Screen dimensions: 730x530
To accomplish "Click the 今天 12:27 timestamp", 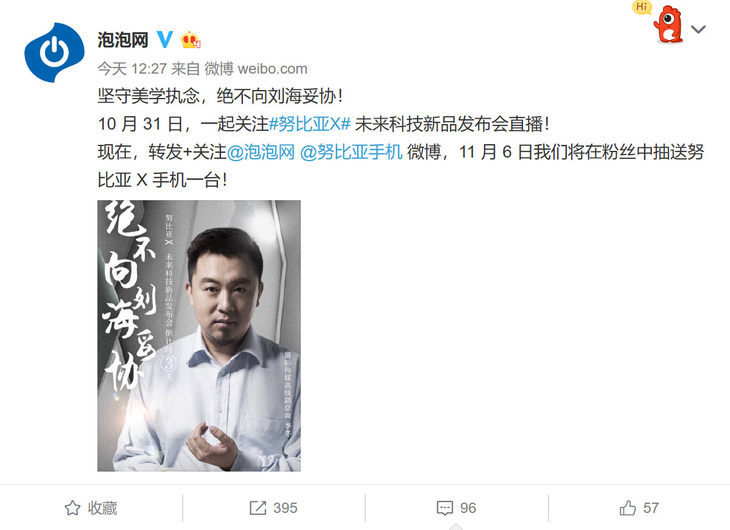I will tap(132, 69).
